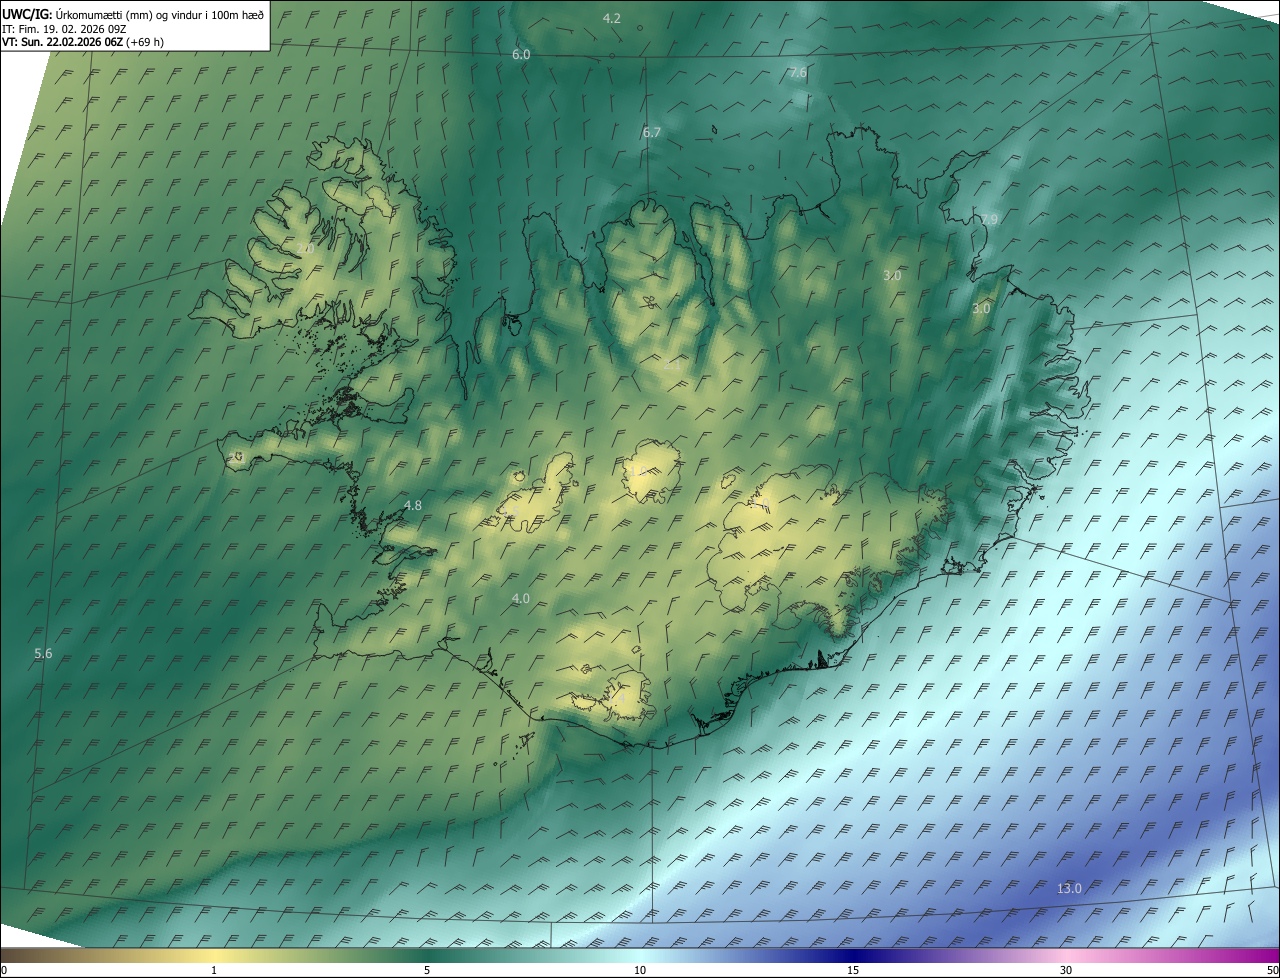This screenshot has width=1280, height=978.
Task: Click the 7.6 value label on the map
Action: pyautogui.click(x=798, y=72)
